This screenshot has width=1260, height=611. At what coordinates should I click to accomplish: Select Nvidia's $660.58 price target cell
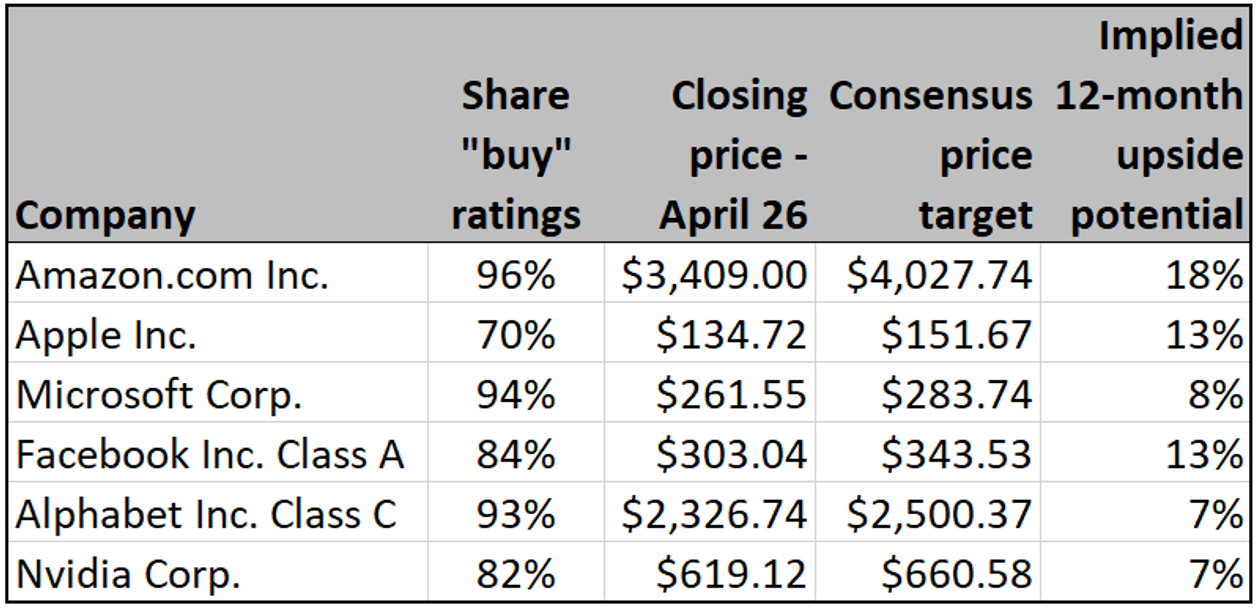(956, 575)
